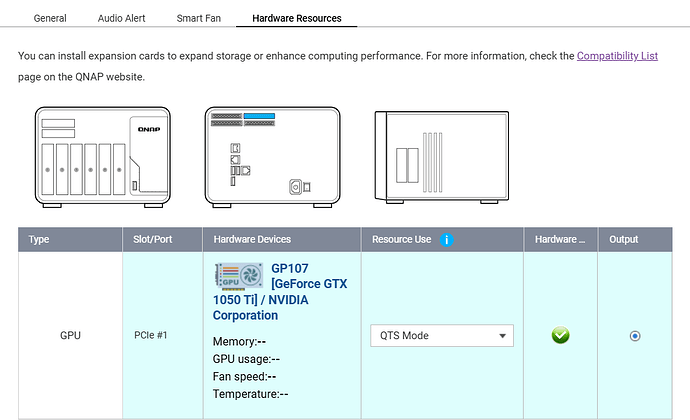Open the Compatibility List link
The height and width of the screenshot is (420, 690).
617,56
